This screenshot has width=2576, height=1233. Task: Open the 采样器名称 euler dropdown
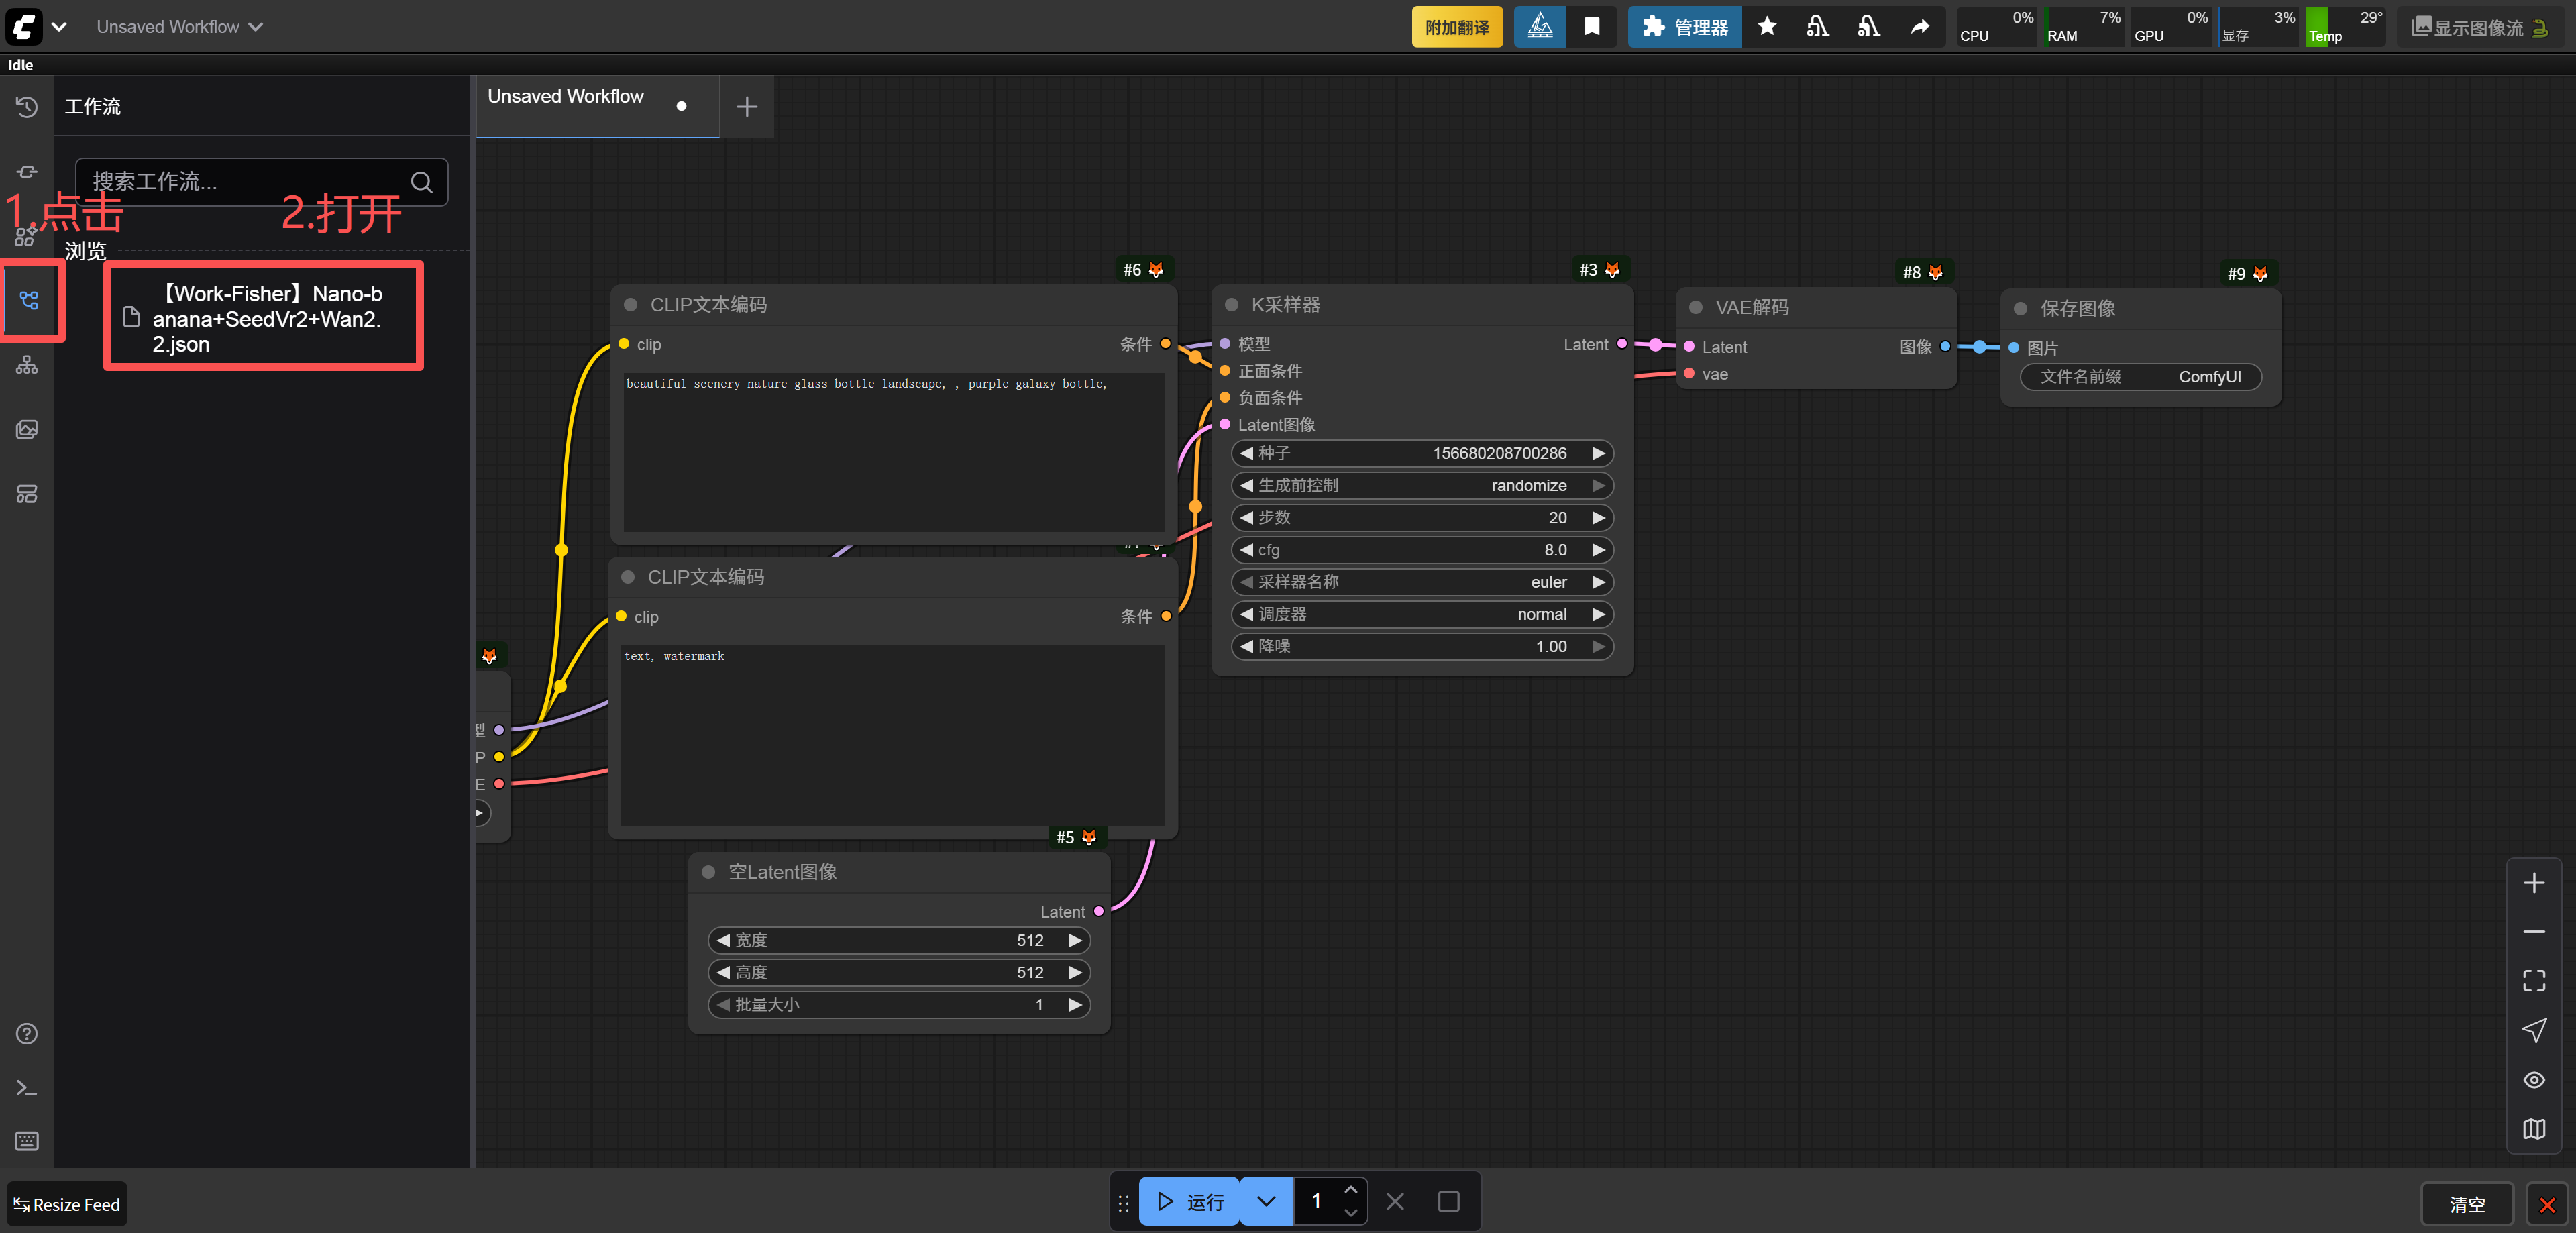coord(1422,582)
